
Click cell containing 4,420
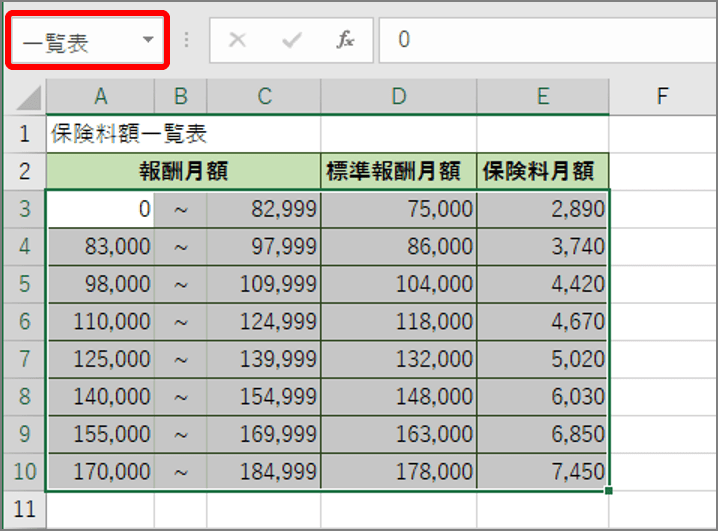point(543,284)
